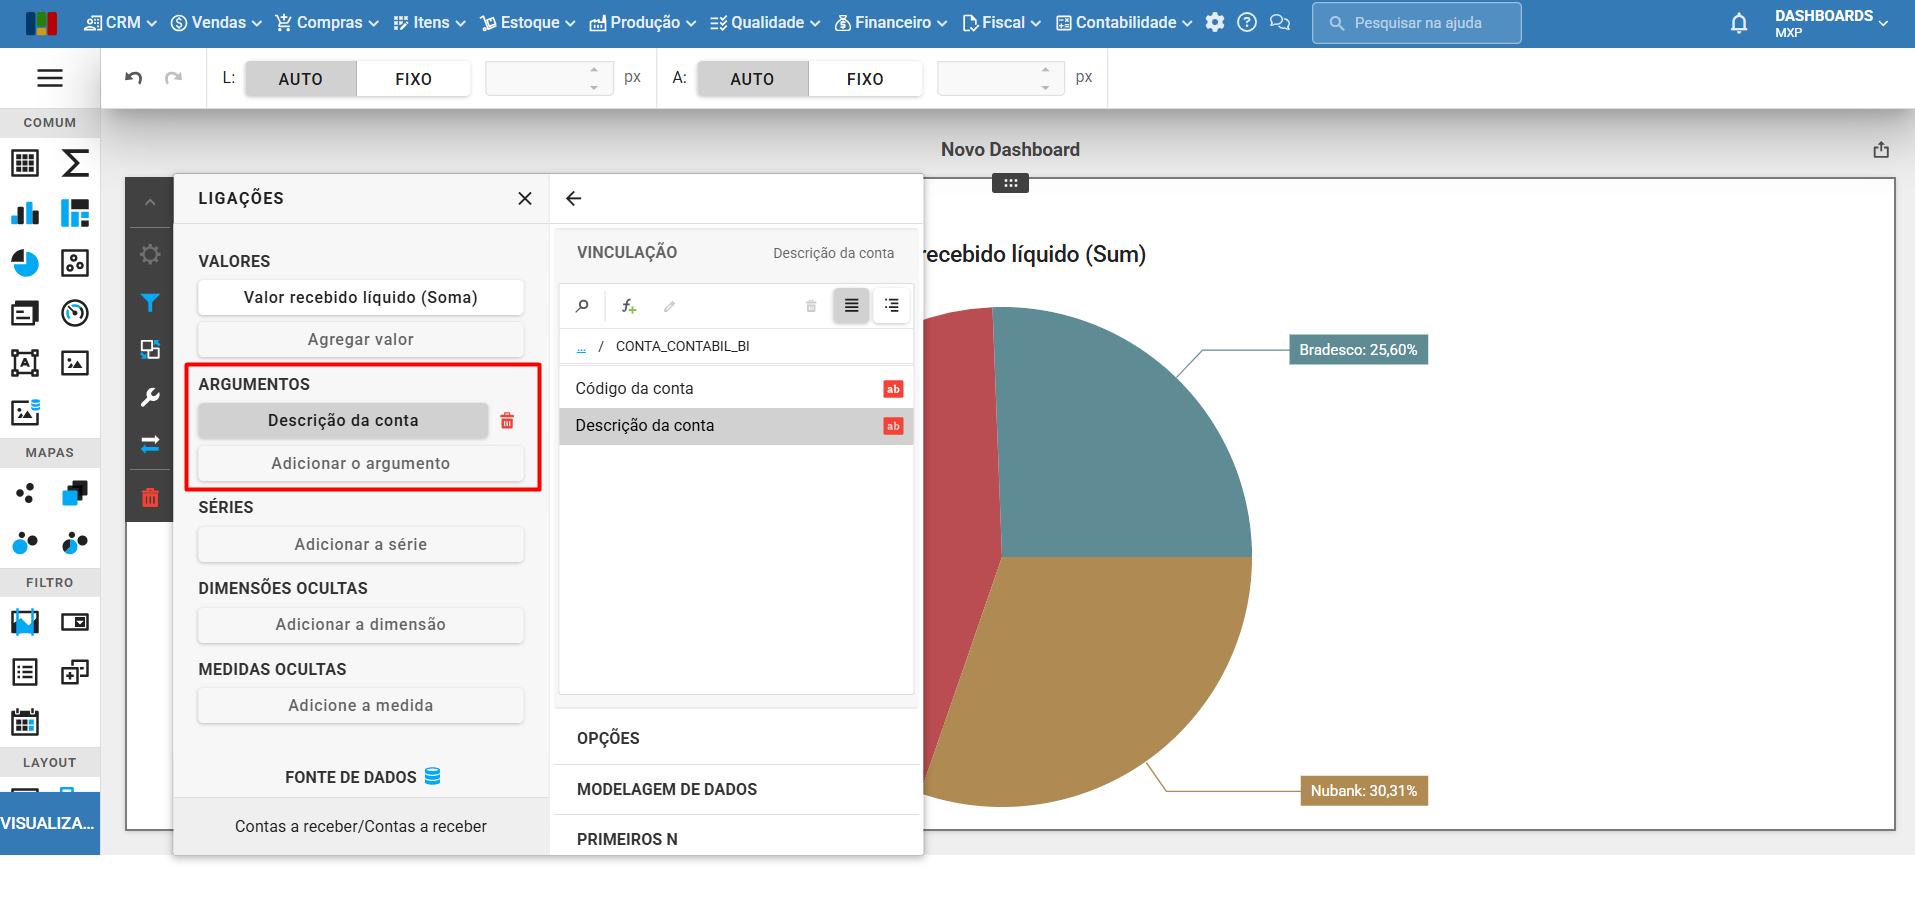Click Adicione a medida
The image size is (1915, 897).
361,706
